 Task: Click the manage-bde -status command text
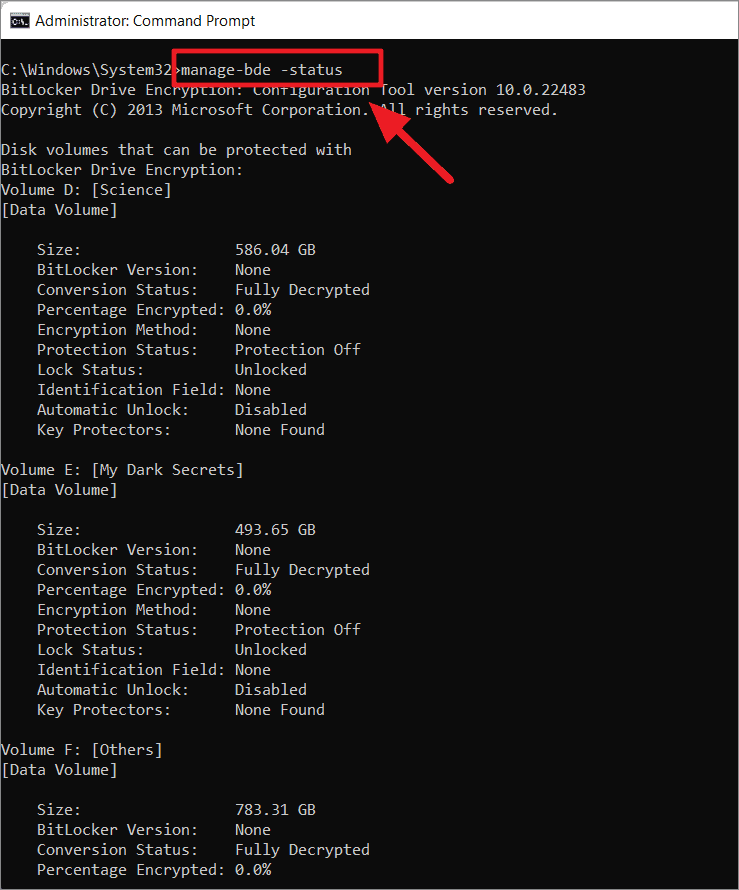(x=262, y=70)
